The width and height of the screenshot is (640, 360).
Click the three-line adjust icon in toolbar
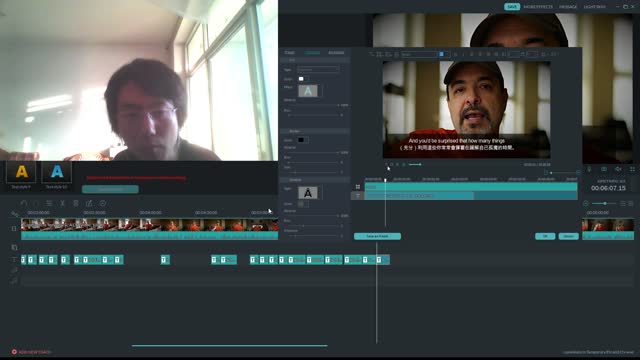point(49,203)
